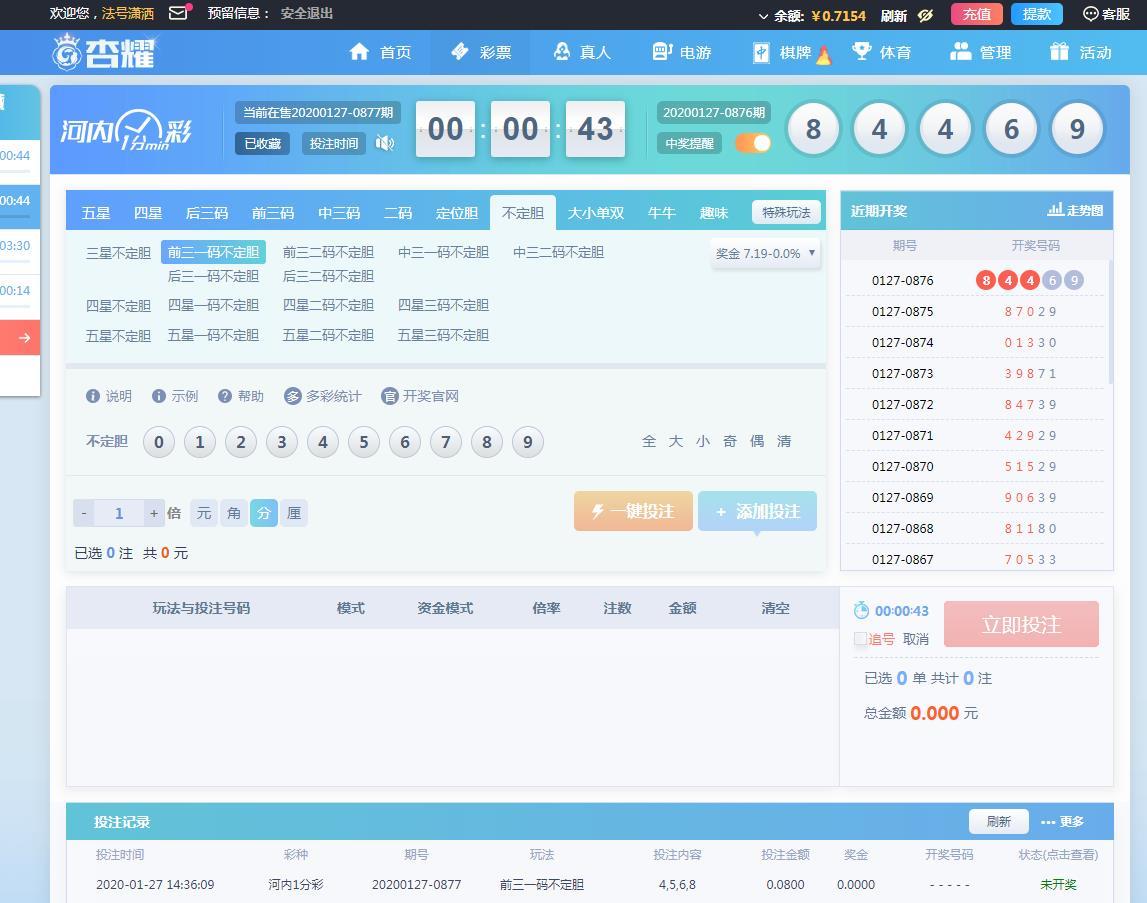This screenshot has height=903, width=1147.
Task: Click the mail envelope icon
Action: point(178,14)
